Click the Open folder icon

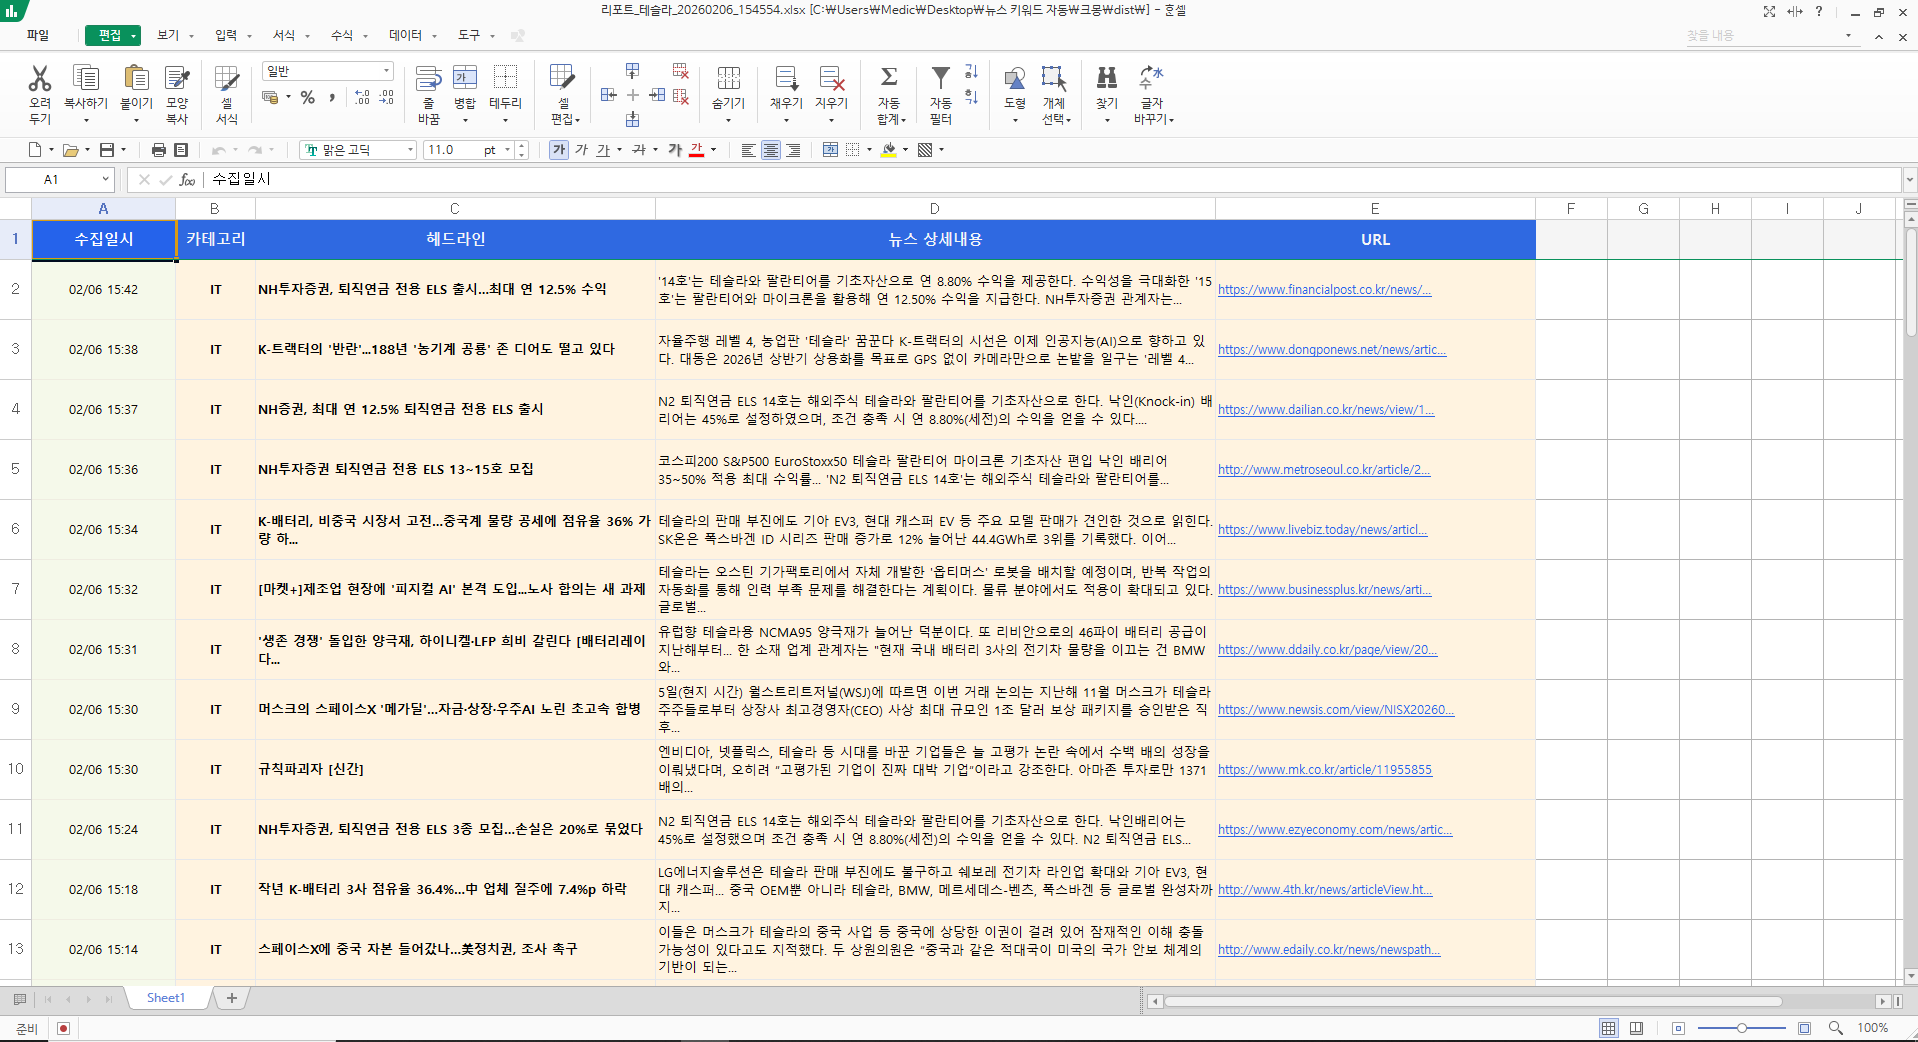pyautogui.click(x=70, y=150)
